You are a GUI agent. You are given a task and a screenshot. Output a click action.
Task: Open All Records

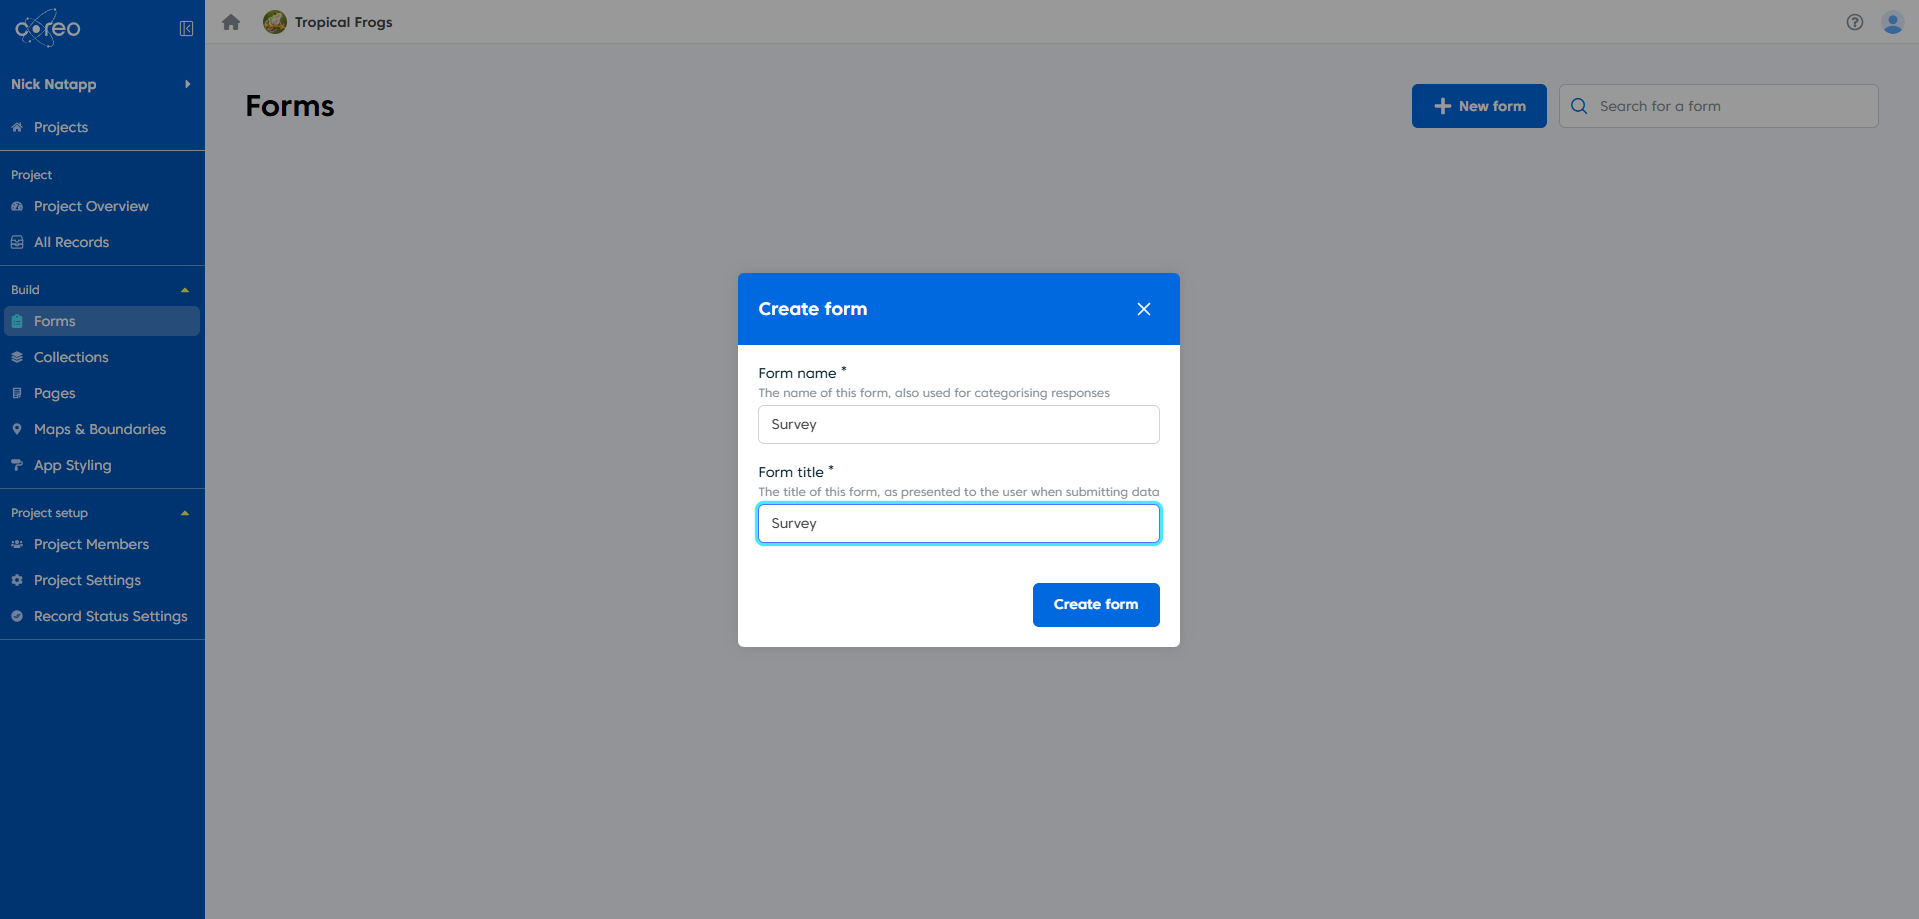102,242
